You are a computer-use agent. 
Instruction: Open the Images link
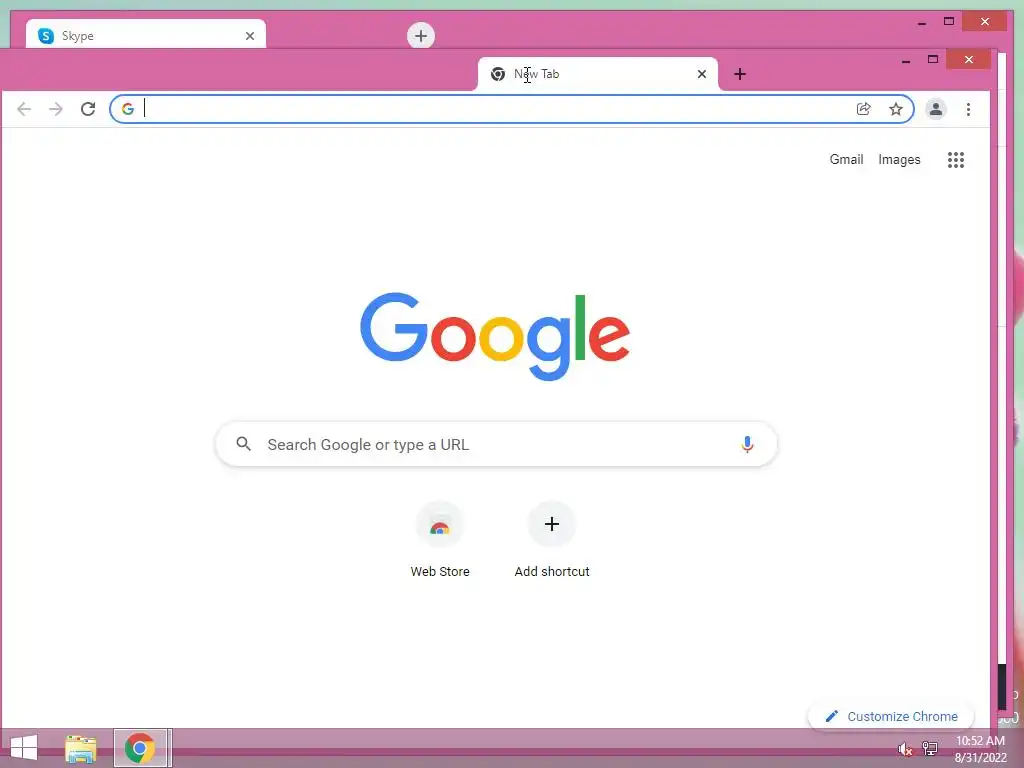899,159
